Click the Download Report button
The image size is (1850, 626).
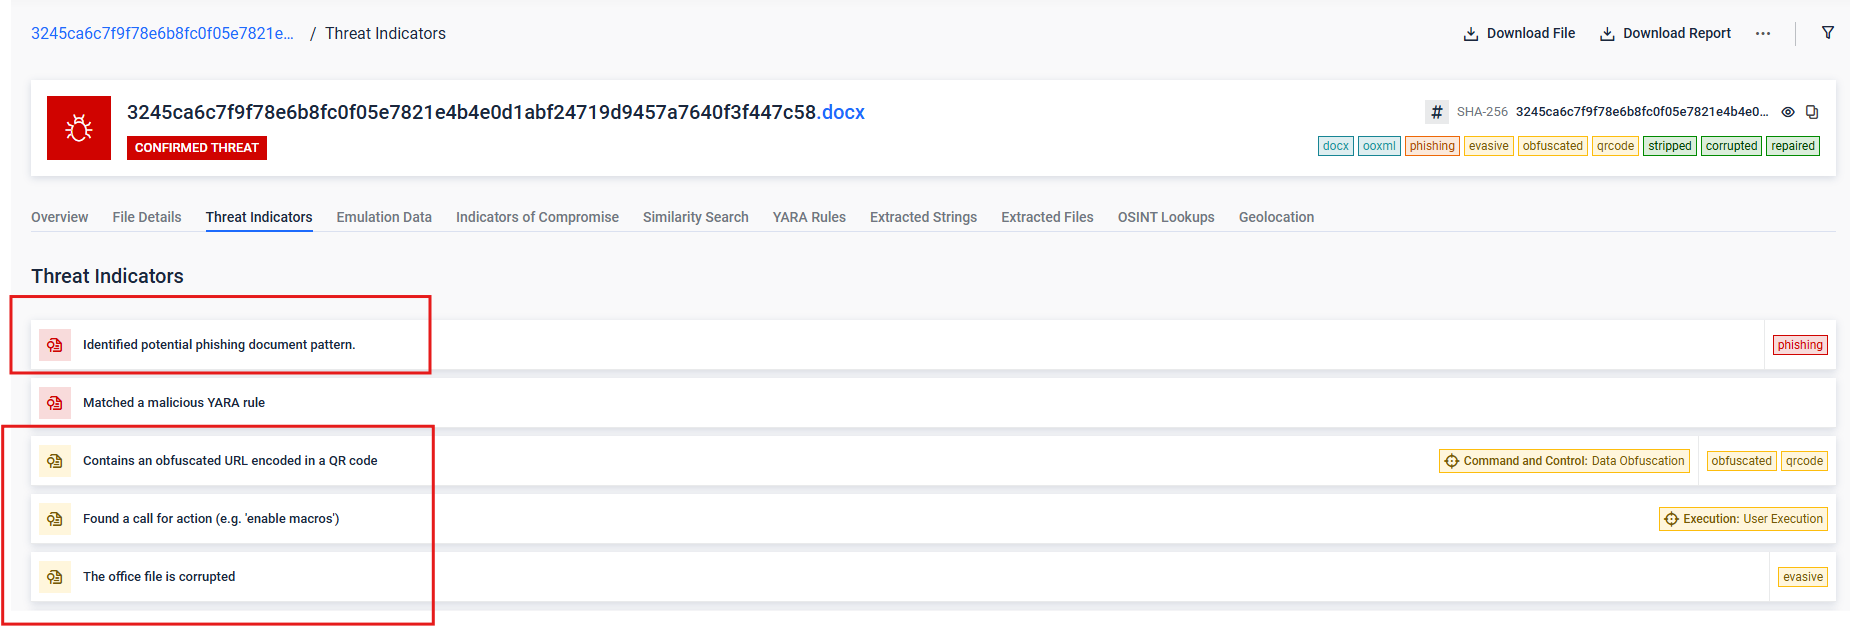click(1665, 34)
